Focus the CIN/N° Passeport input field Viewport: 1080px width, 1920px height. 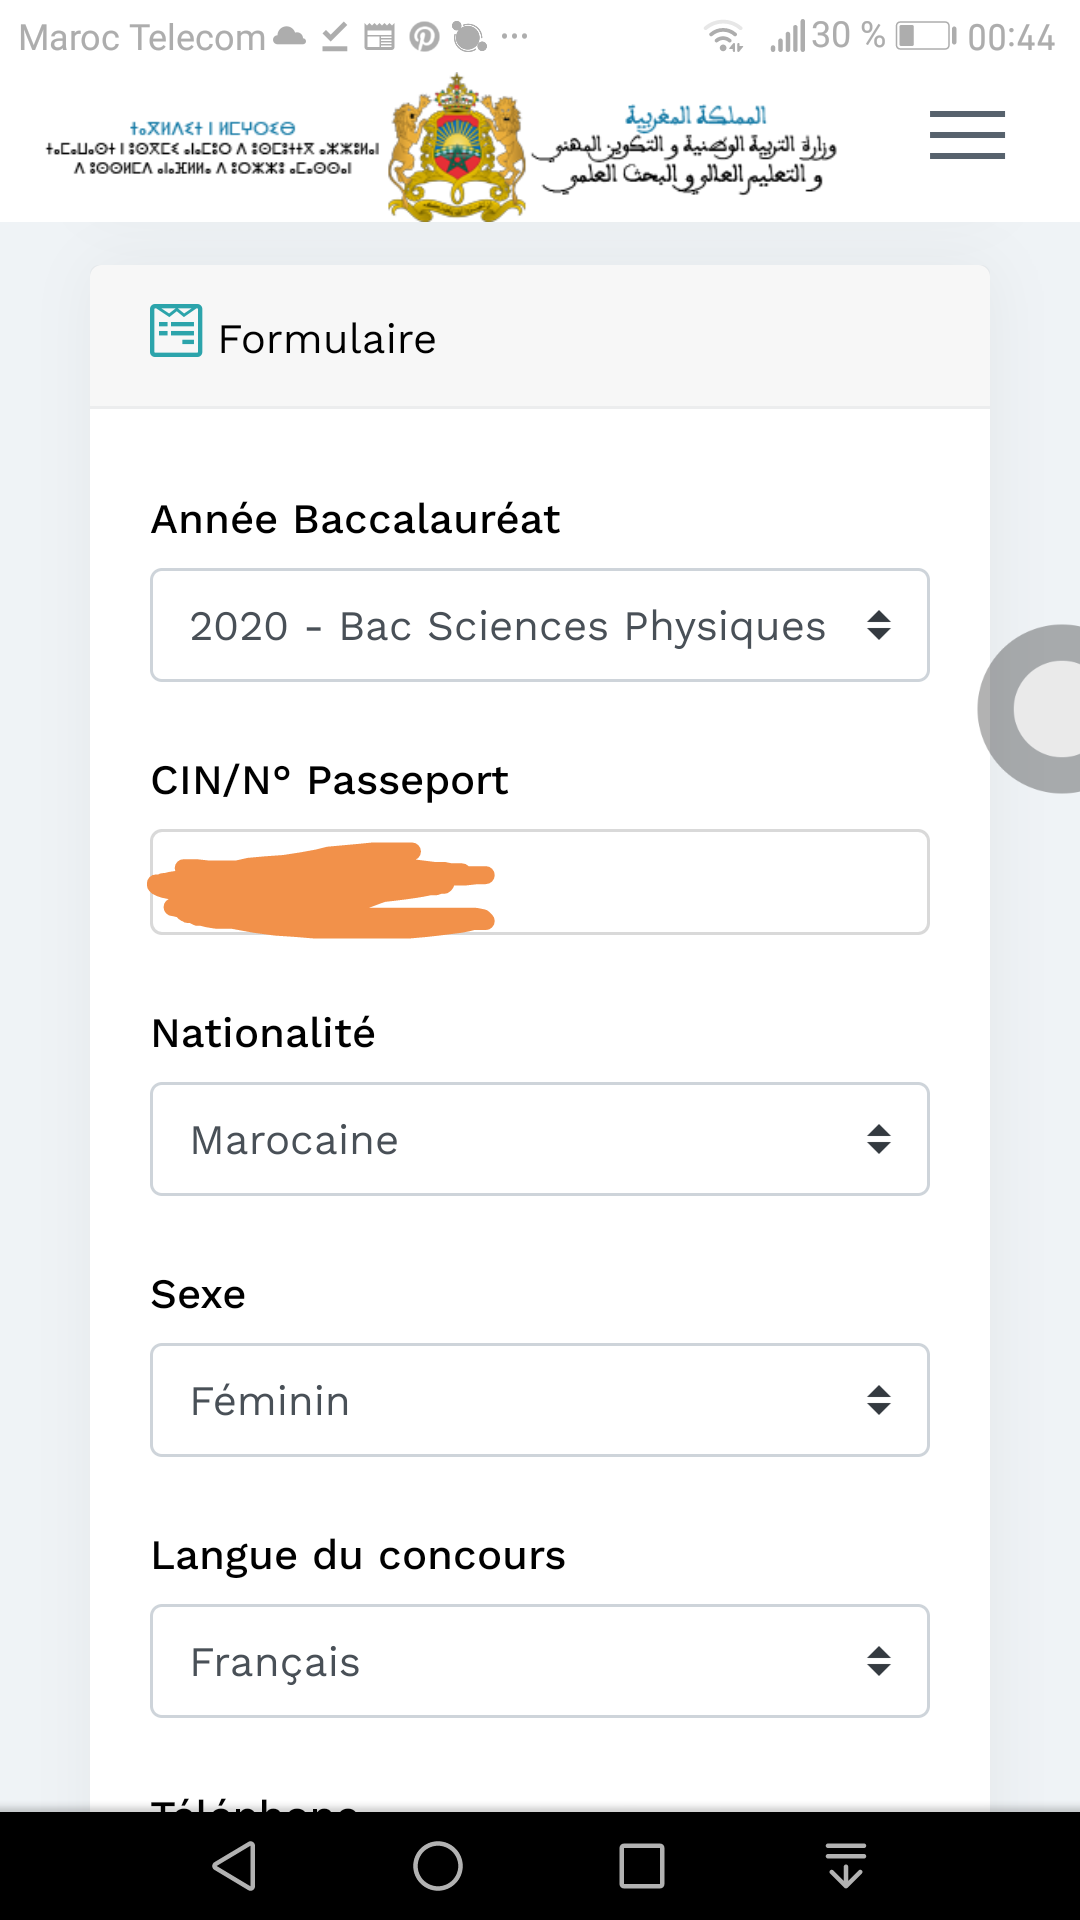click(700, 882)
